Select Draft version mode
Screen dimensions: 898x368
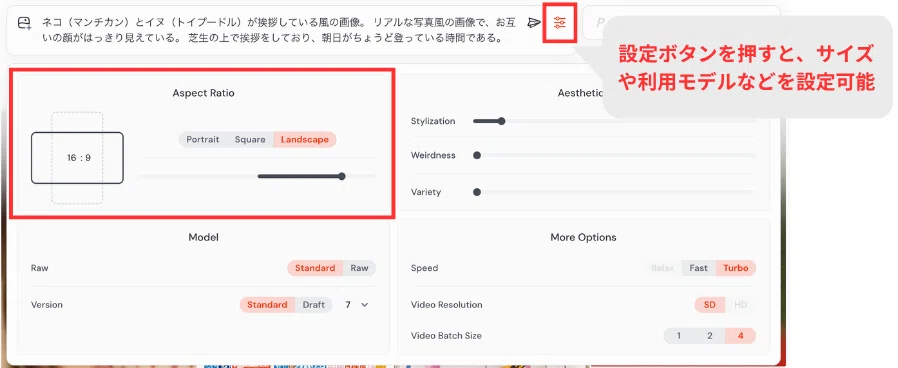314,304
